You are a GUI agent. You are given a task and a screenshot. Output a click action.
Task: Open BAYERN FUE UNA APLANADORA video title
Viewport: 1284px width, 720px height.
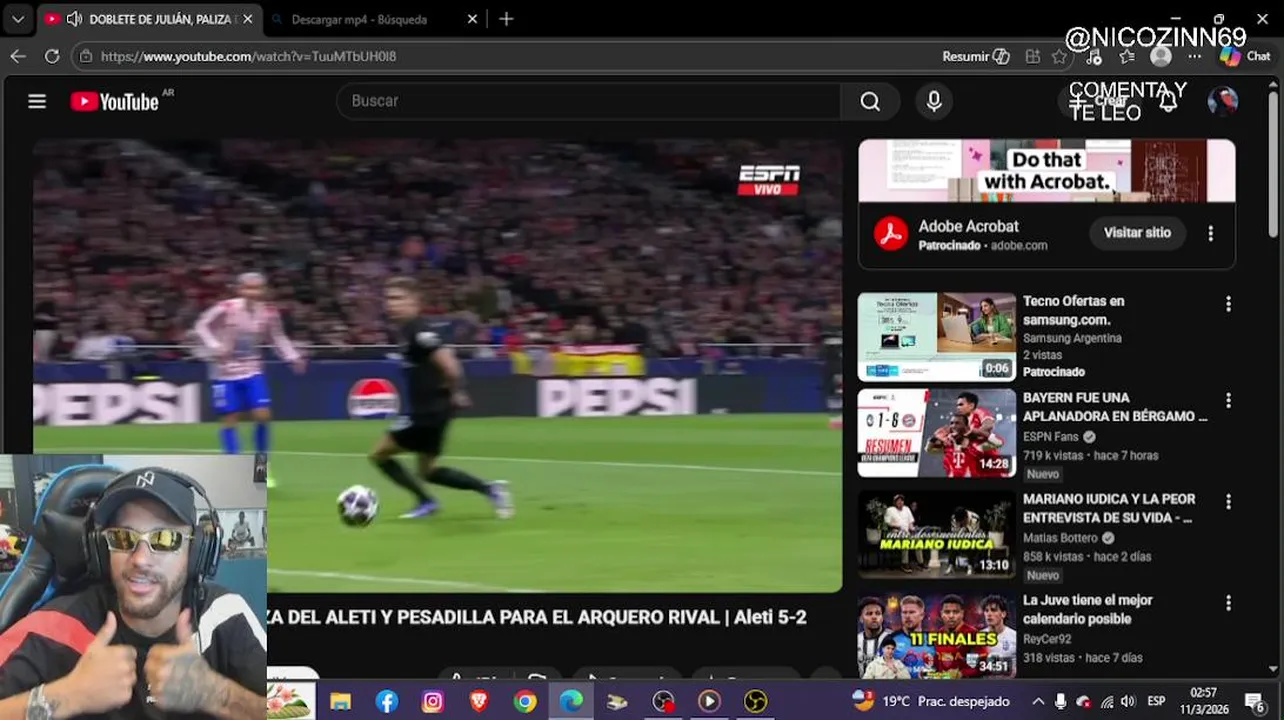click(1115, 407)
